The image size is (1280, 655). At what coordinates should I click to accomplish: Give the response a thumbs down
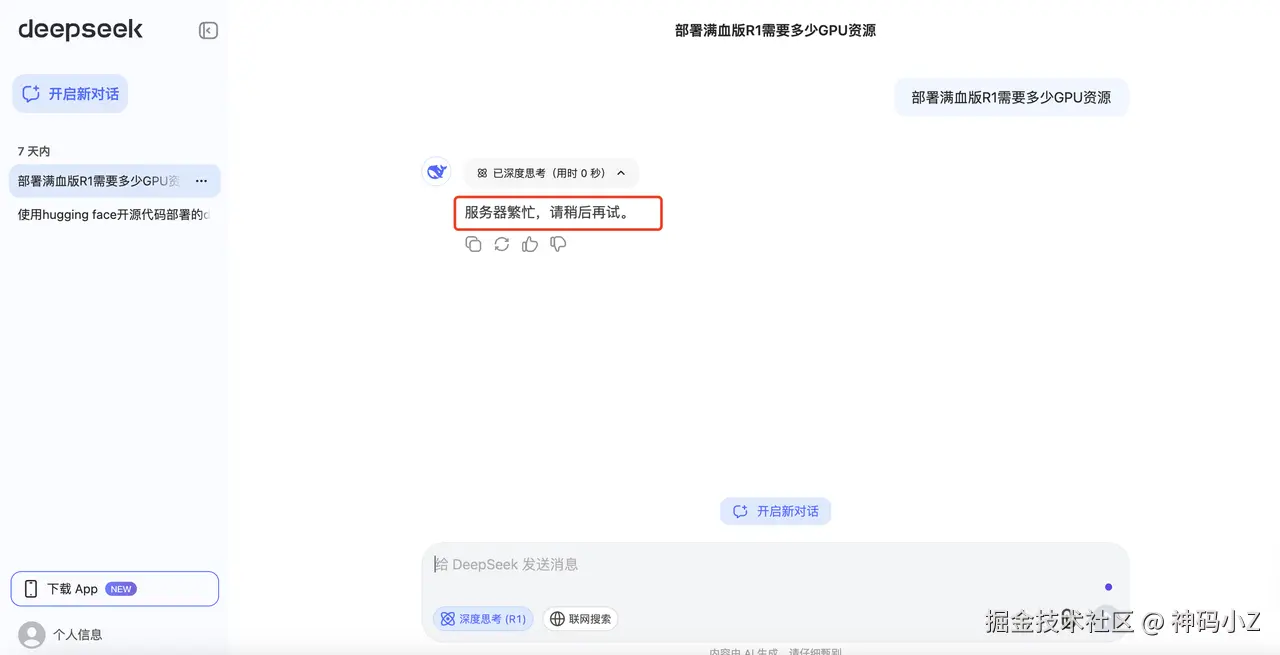click(x=558, y=244)
